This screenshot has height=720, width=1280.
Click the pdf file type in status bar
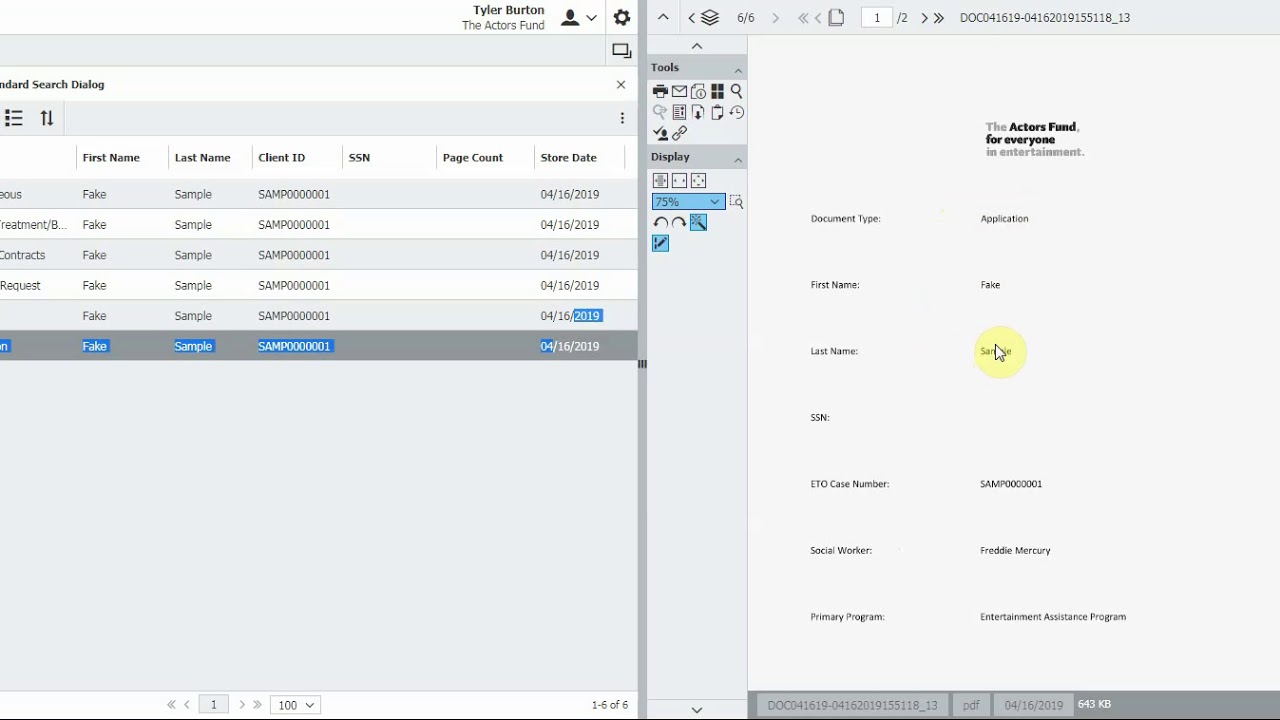coord(971,705)
